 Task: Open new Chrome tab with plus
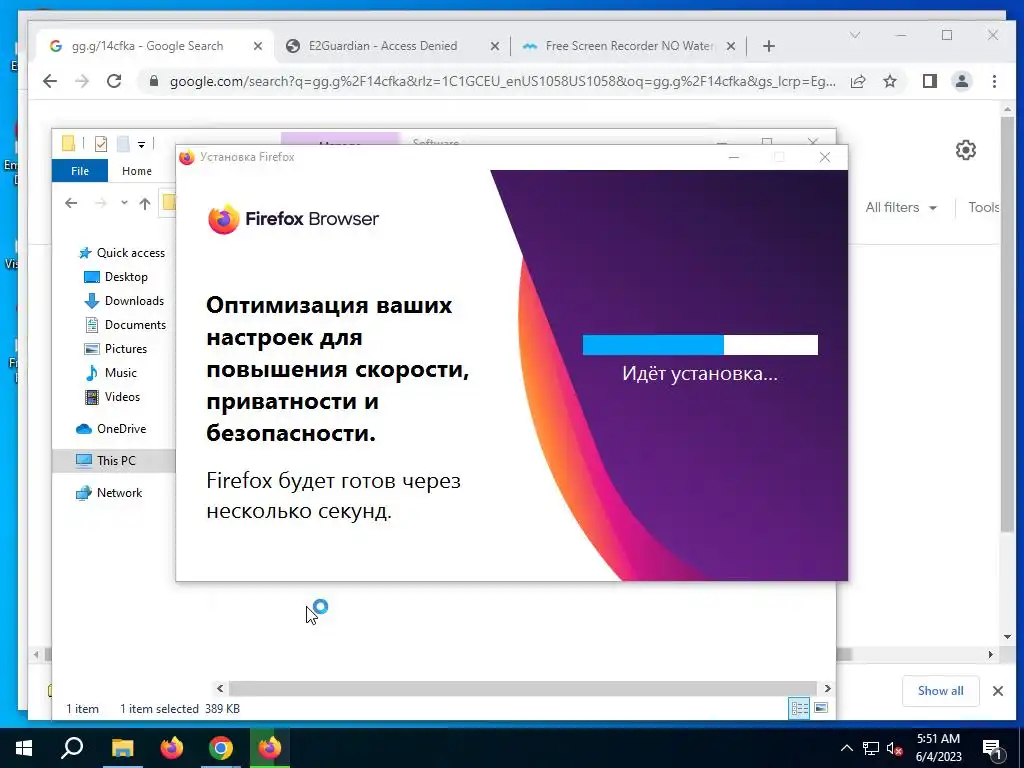[x=769, y=46]
